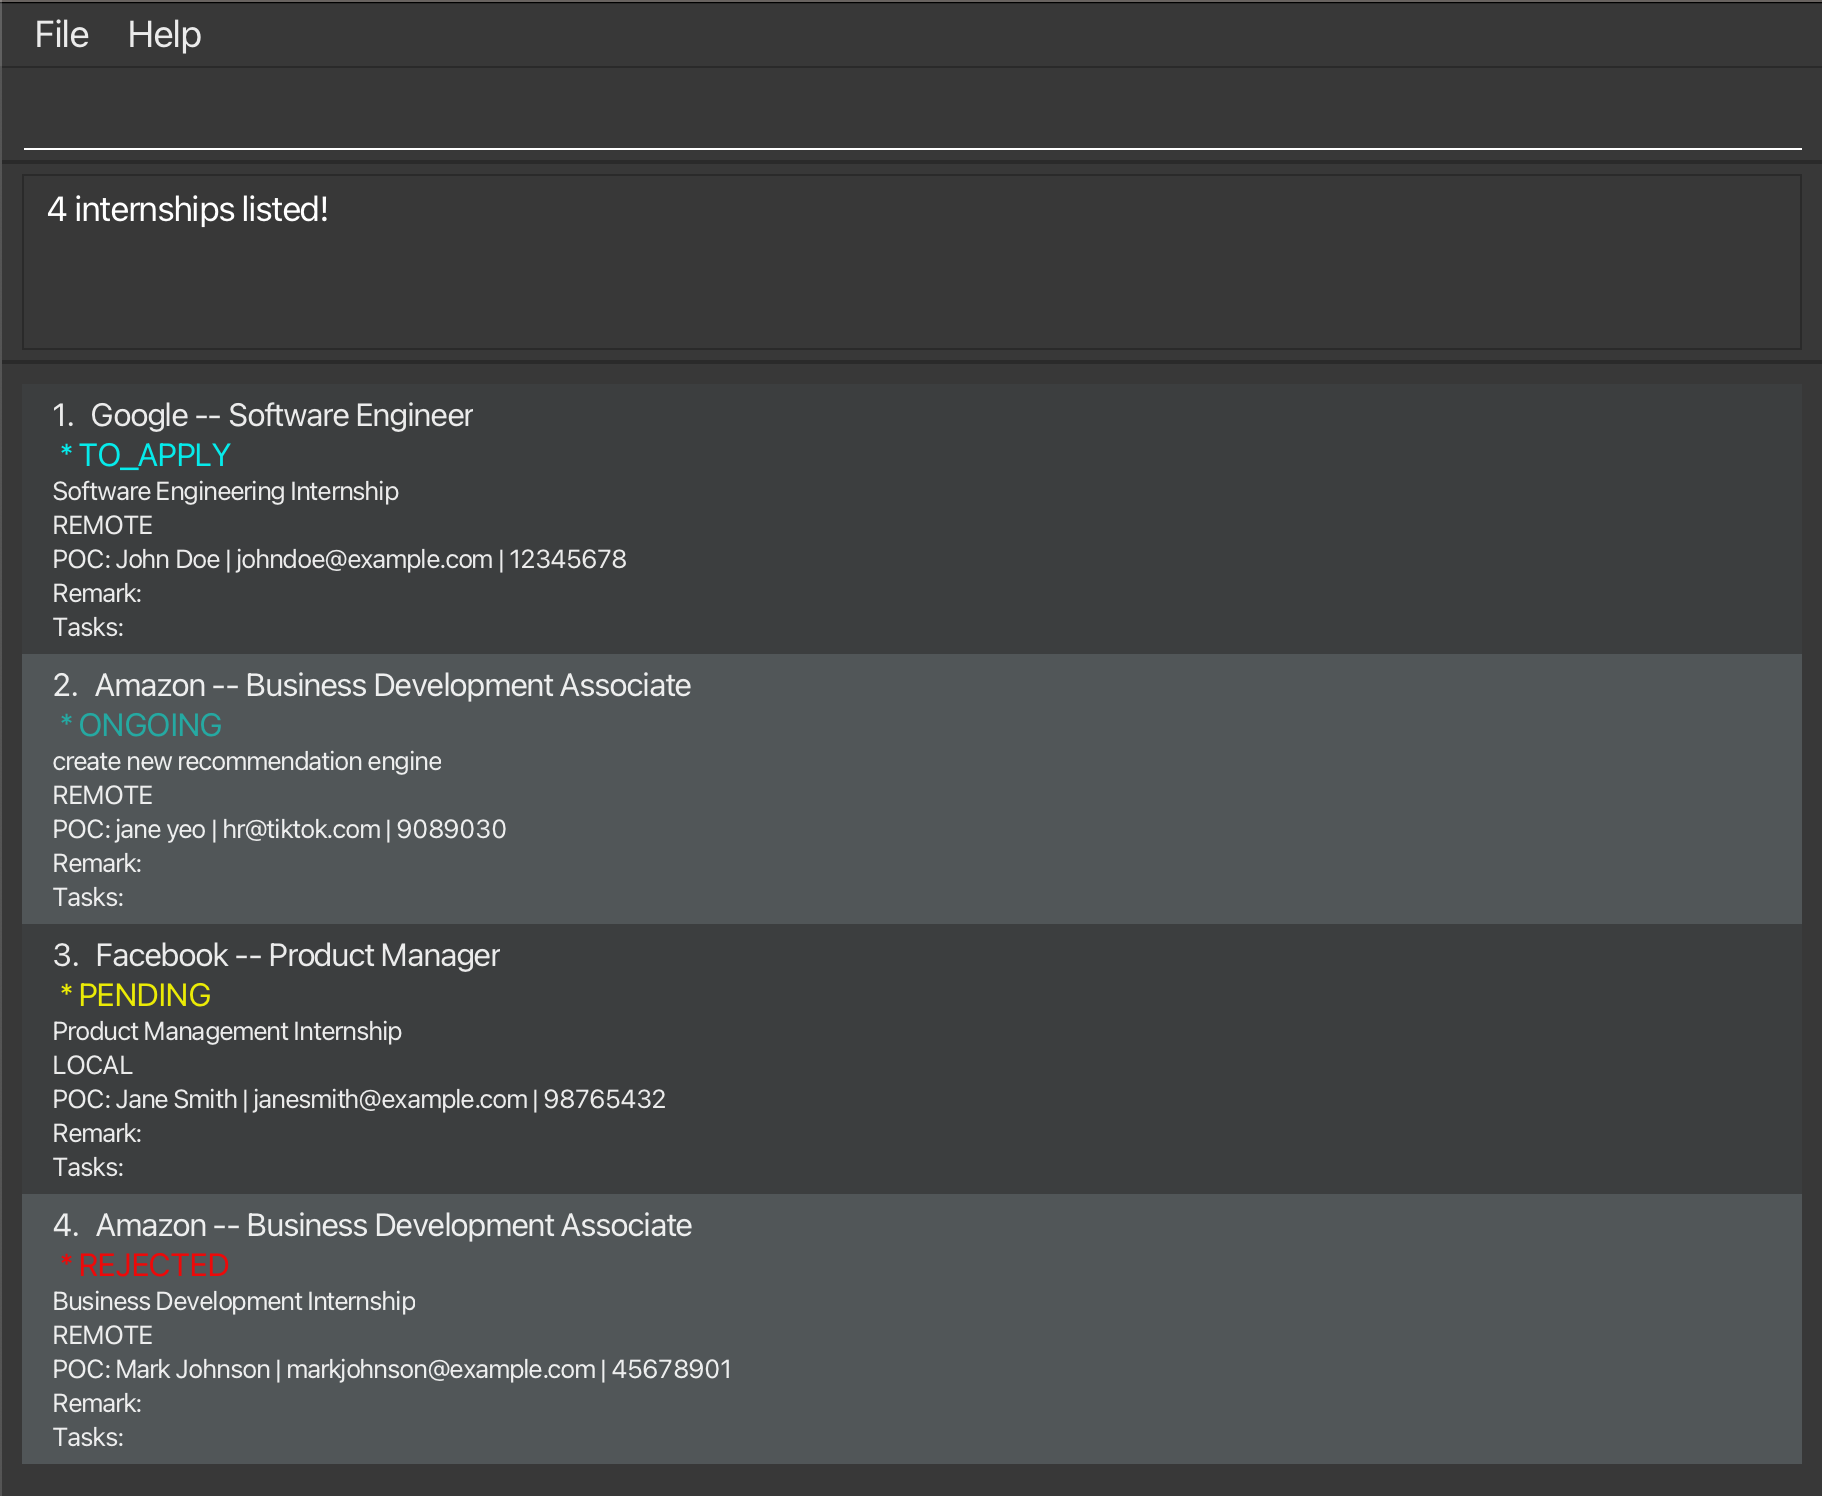
Task: Open the Help menu
Action: (x=164, y=35)
